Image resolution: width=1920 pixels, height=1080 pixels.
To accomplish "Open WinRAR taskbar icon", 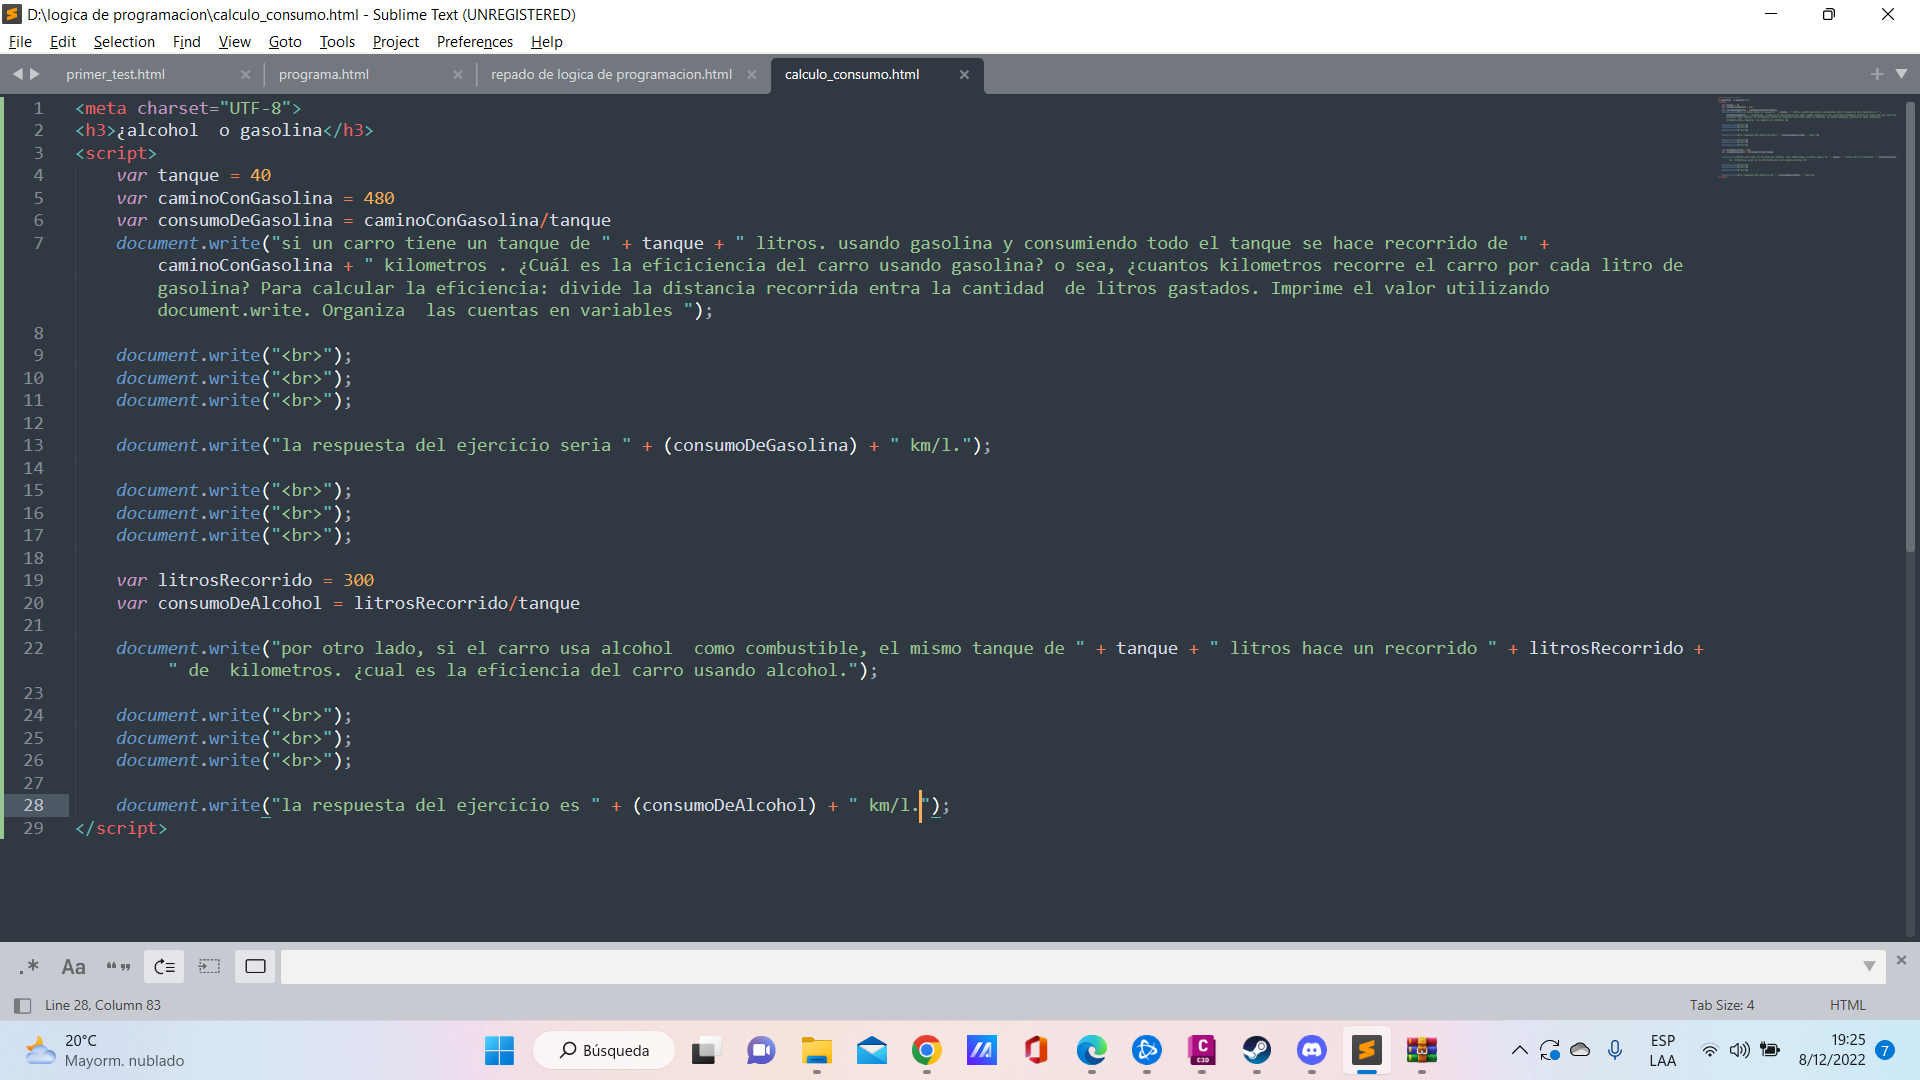I will (1421, 1050).
